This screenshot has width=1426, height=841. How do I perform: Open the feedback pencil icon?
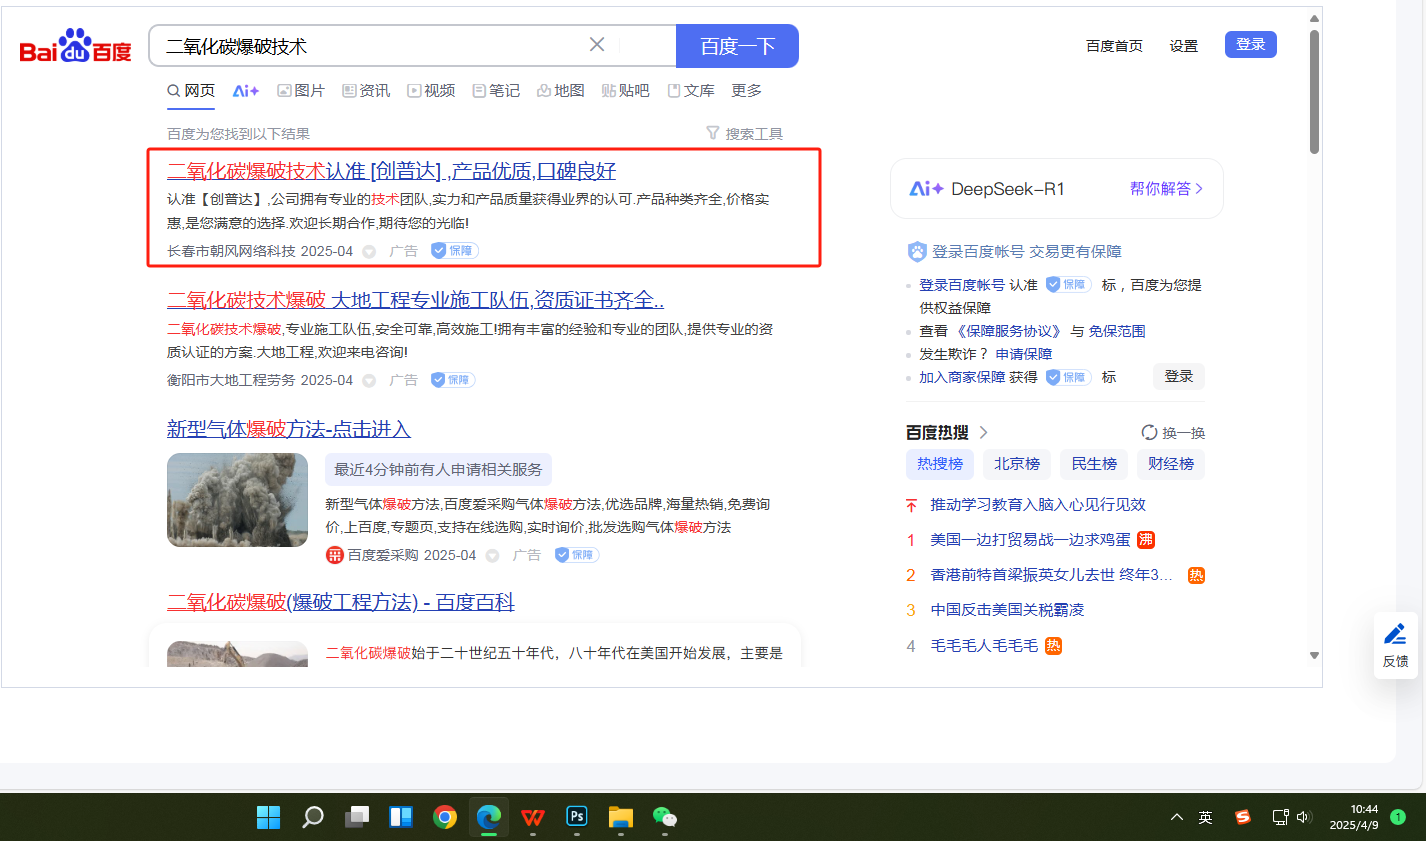(x=1395, y=634)
